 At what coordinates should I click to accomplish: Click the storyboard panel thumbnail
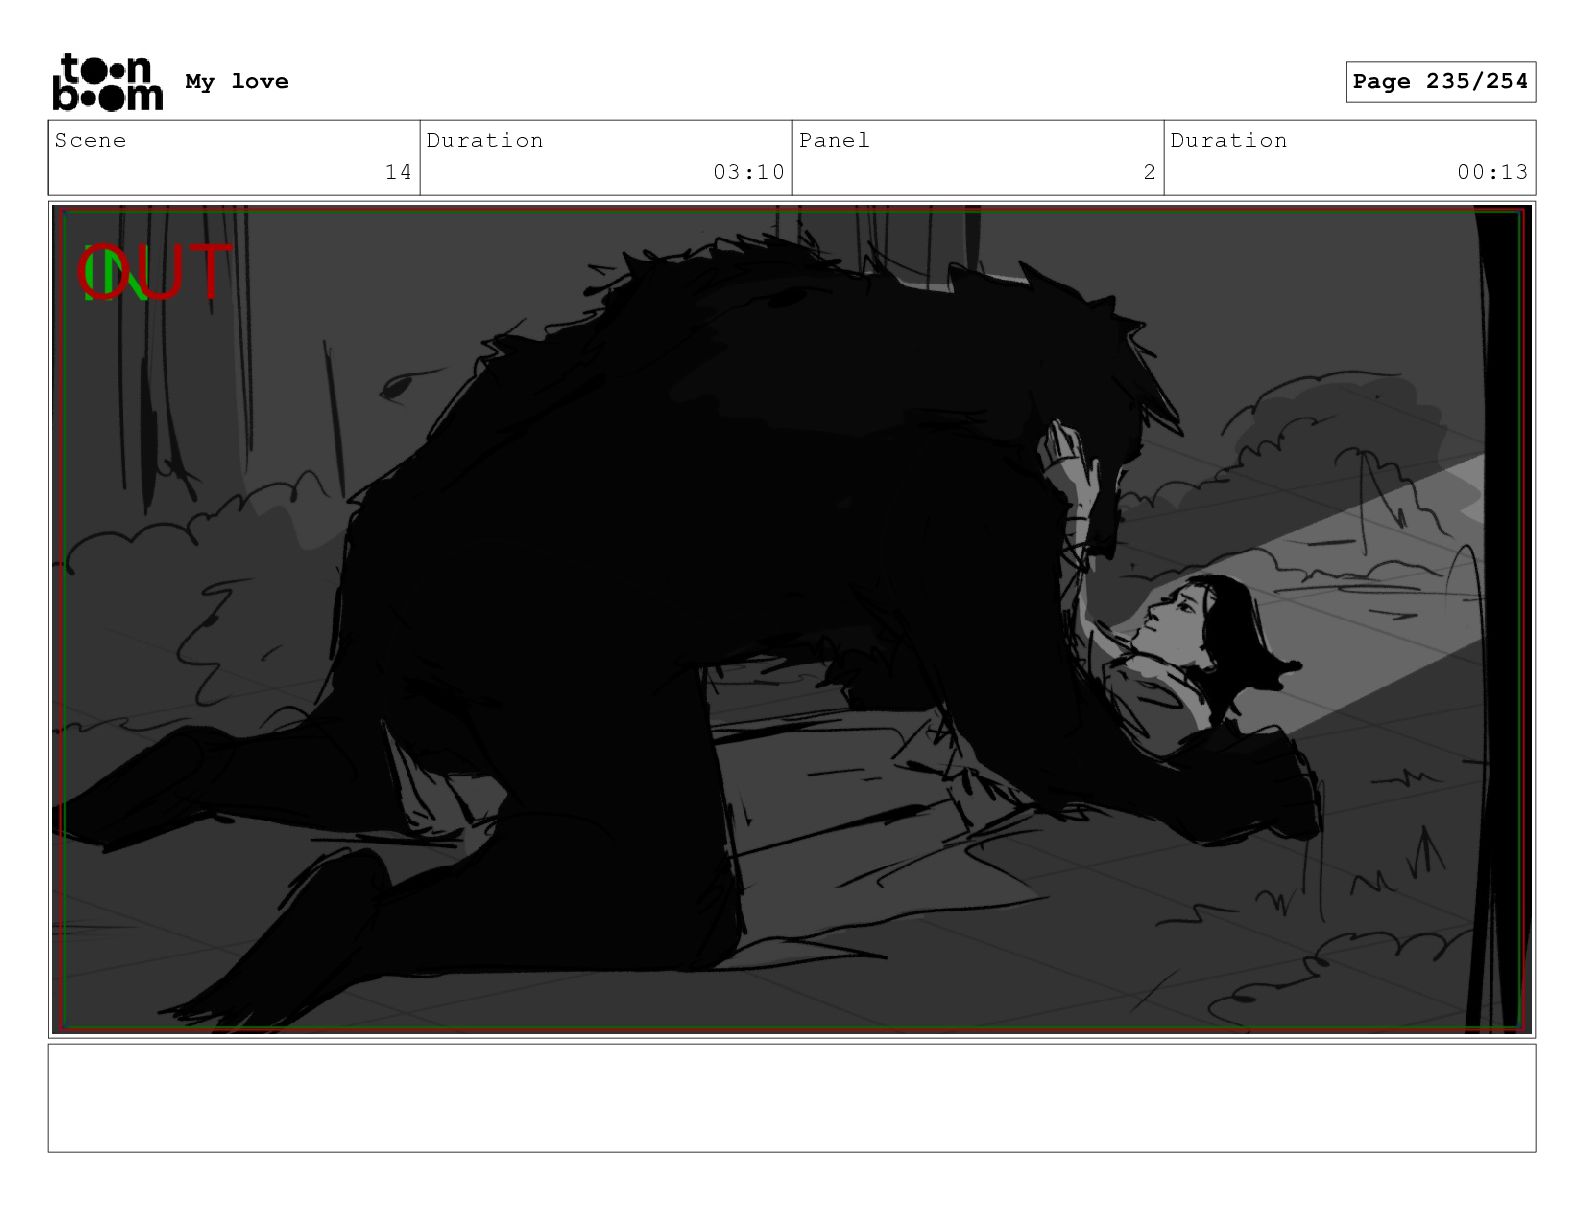click(x=792, y=620)
